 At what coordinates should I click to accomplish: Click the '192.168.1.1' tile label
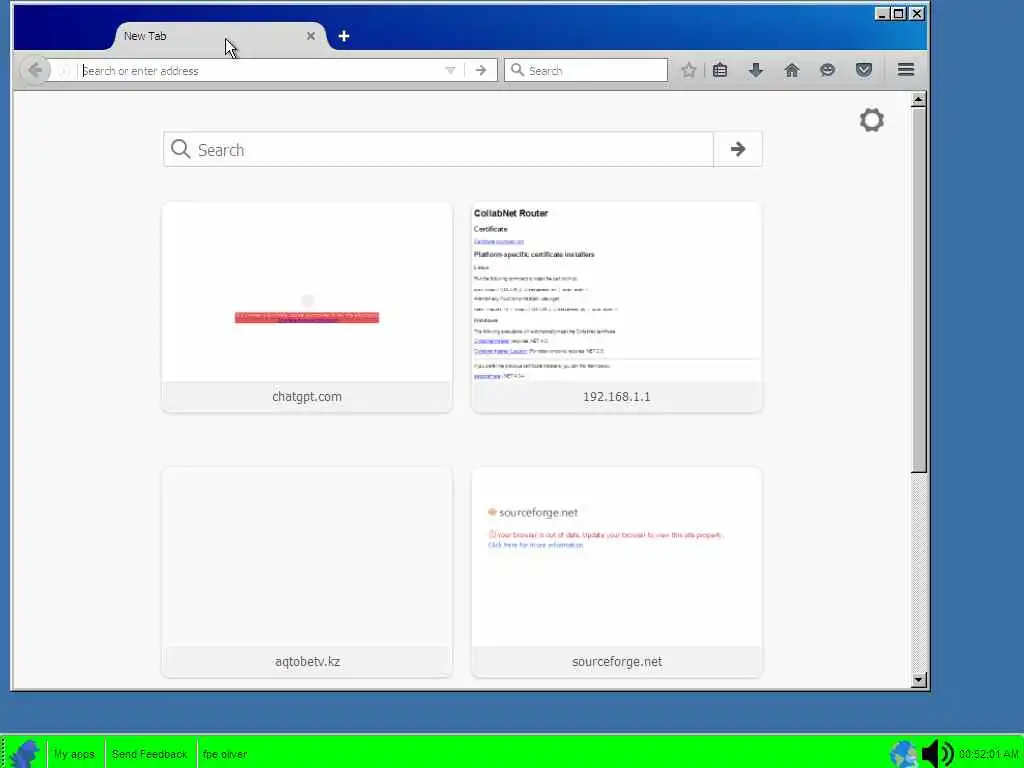coord(616,396)
